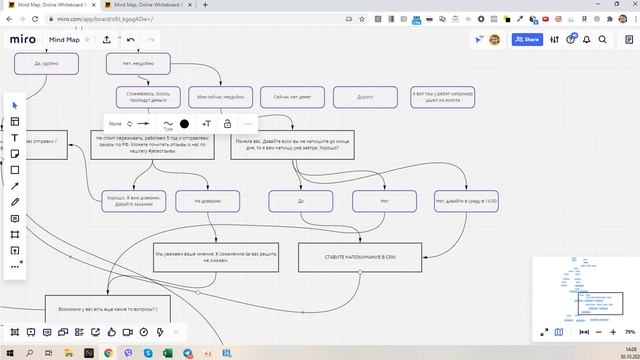Open the Help question mark icon
Image resolution: width=640 pixels, height=360 pixels.
click(x=571, y=39)
